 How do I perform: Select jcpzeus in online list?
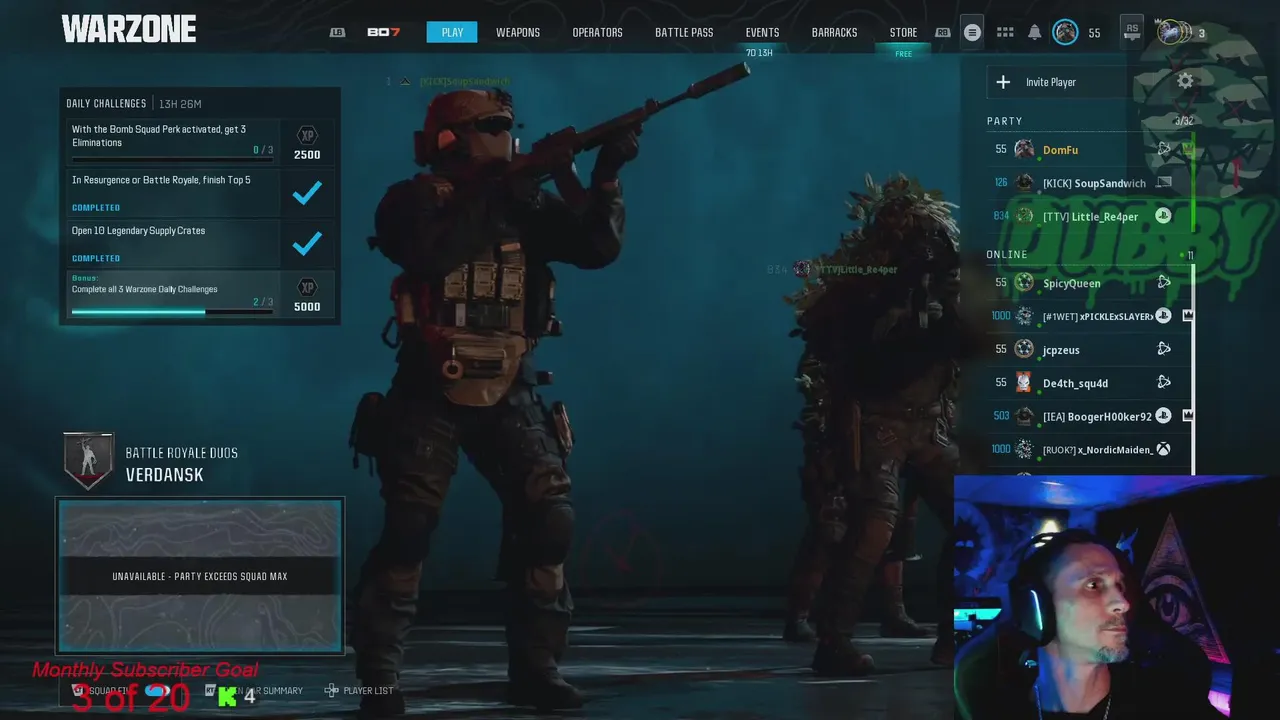tap(1087, 349)
